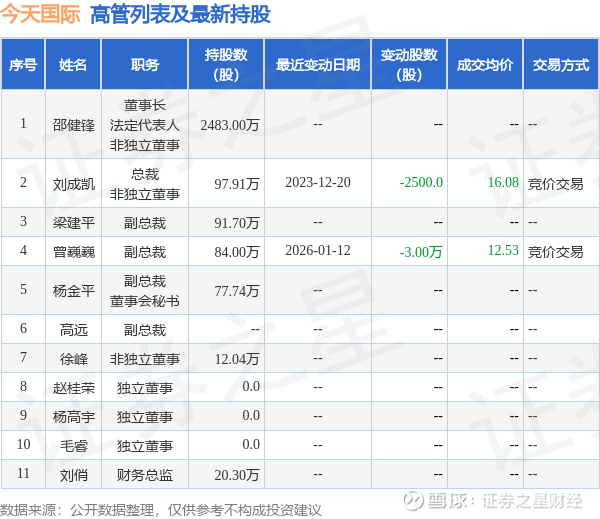600x519 pixels.
Task: Click the 数据来源 disclaimer footer text
Action: point(161,510)
